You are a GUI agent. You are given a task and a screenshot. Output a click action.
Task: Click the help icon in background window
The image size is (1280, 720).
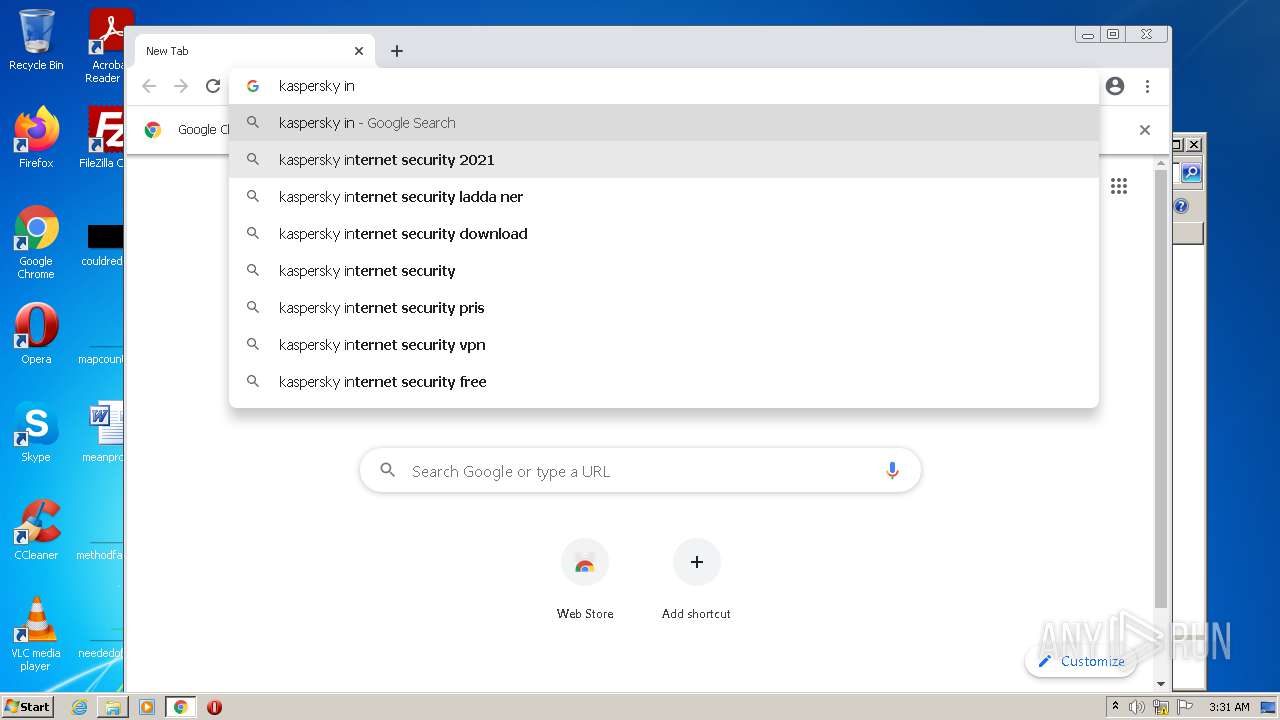pyautogui.click(x=1181, y=206)
